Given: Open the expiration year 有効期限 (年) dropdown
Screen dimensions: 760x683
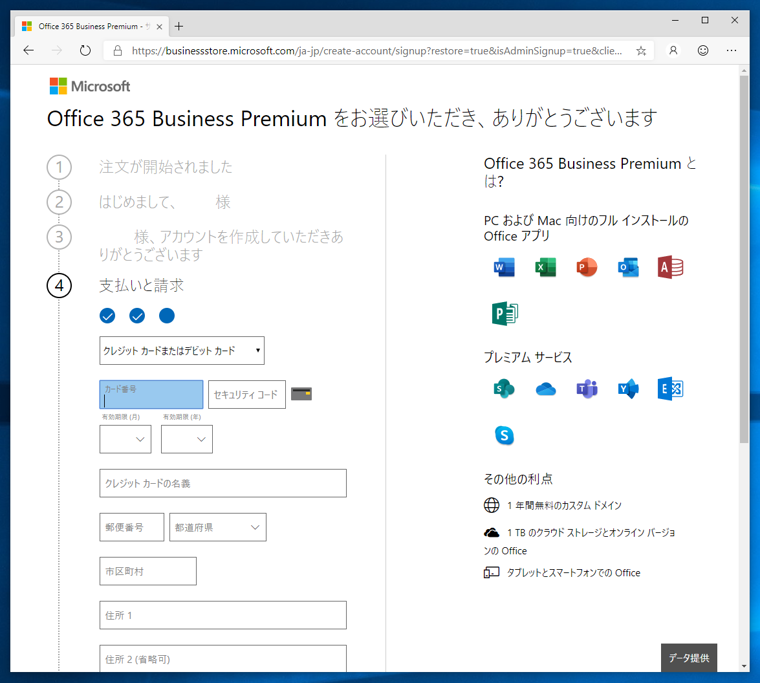Looking at the screenshot, I should click(187, 439).
